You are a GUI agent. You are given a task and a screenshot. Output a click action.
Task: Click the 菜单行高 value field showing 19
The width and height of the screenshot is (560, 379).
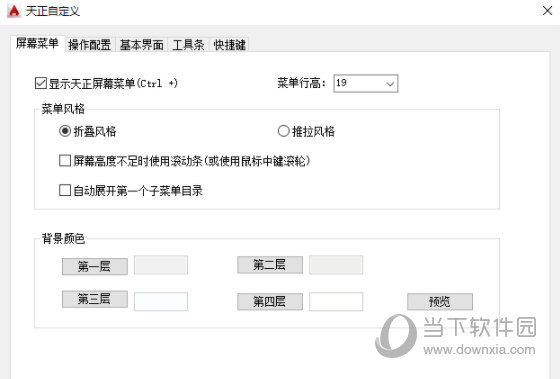pyautogui.click(x=366, y=84)
